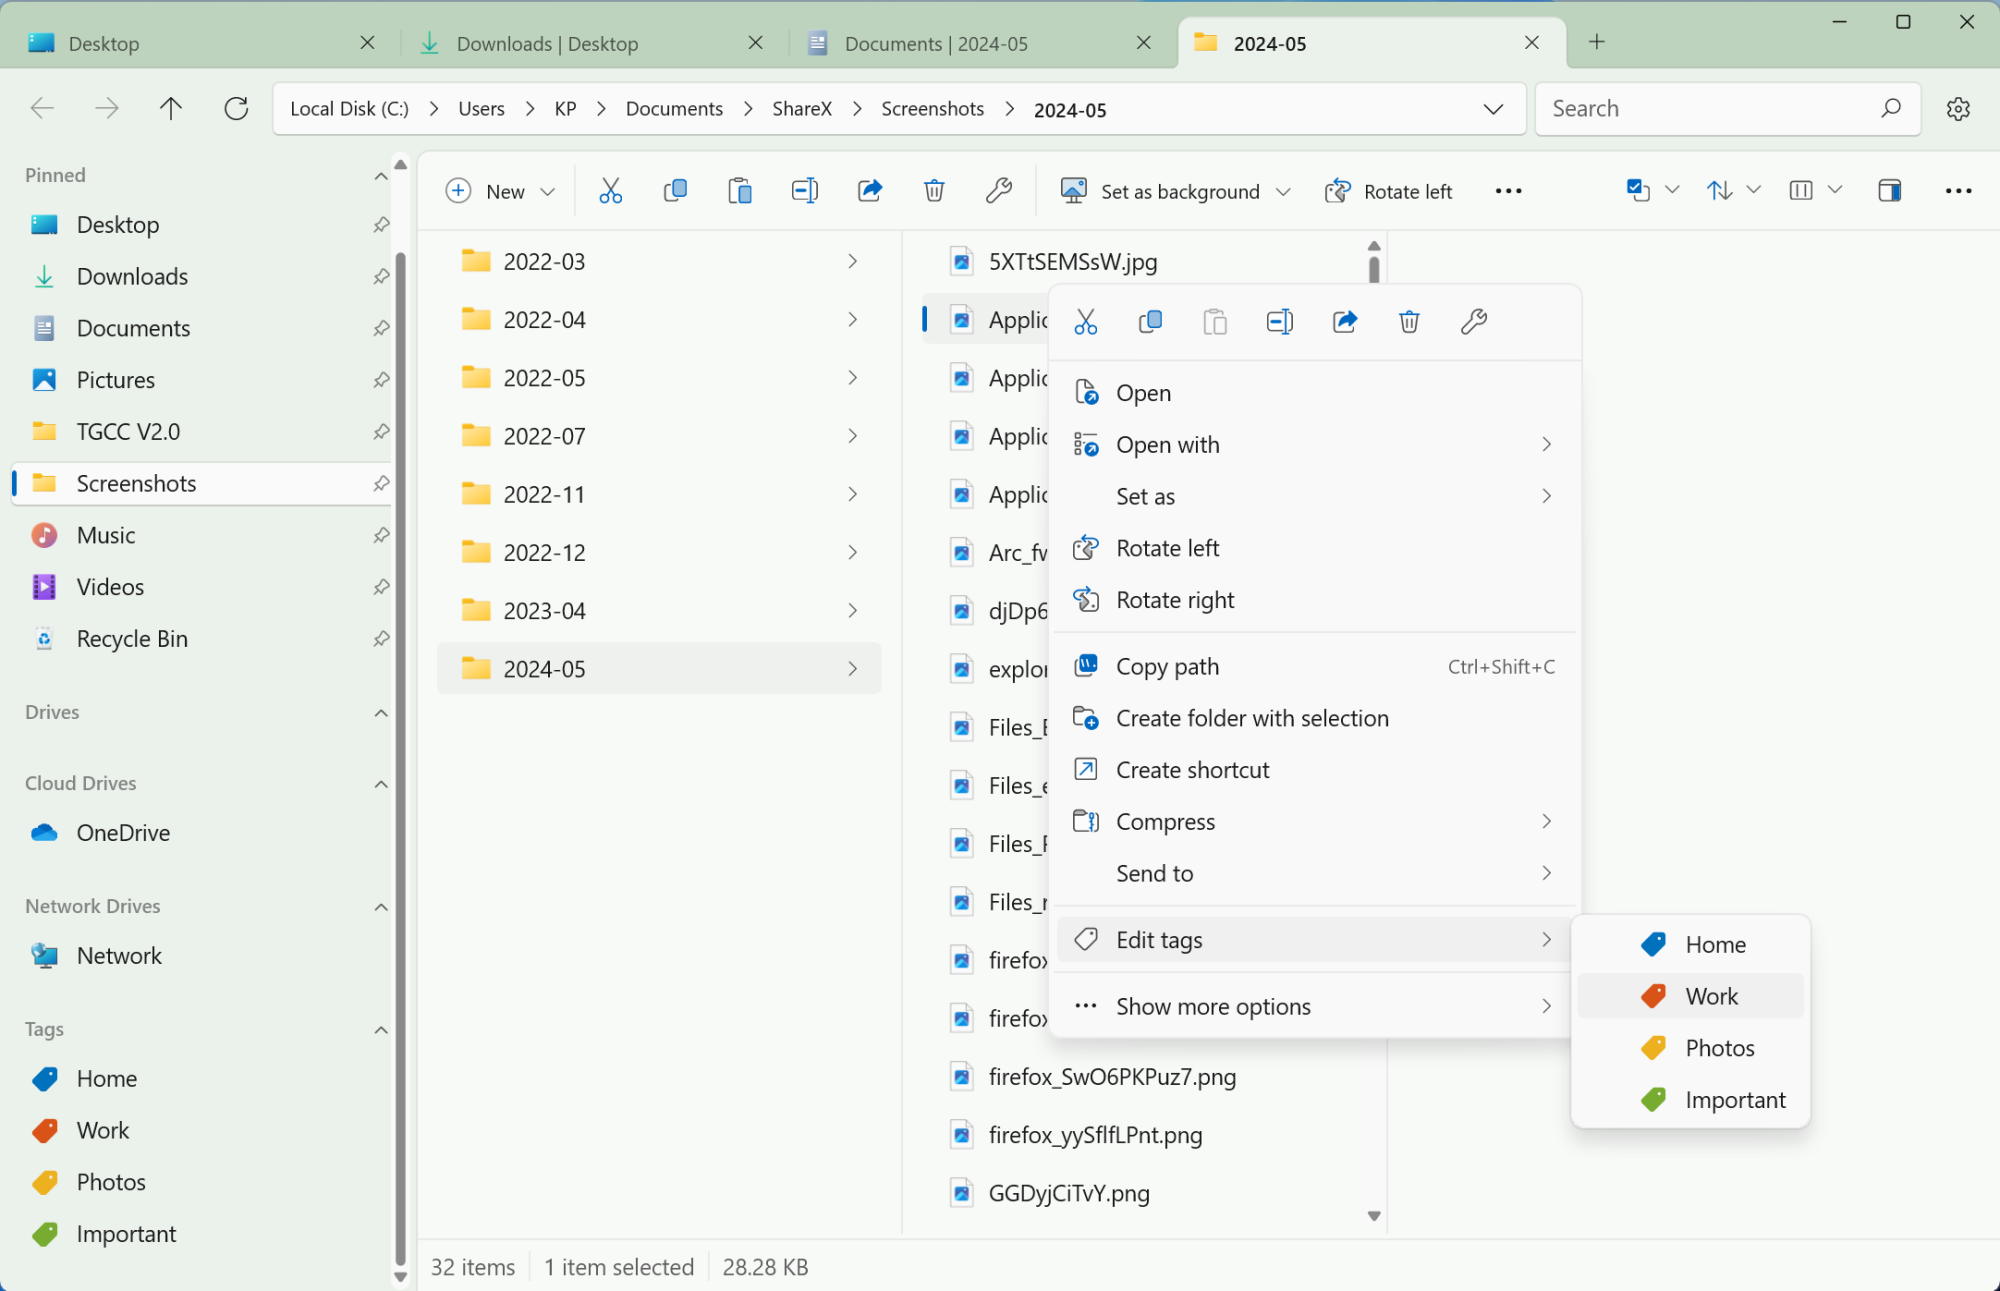
Task: Select the Photos tag from Edit tags submenu
Action: tap(1720, 1048)
